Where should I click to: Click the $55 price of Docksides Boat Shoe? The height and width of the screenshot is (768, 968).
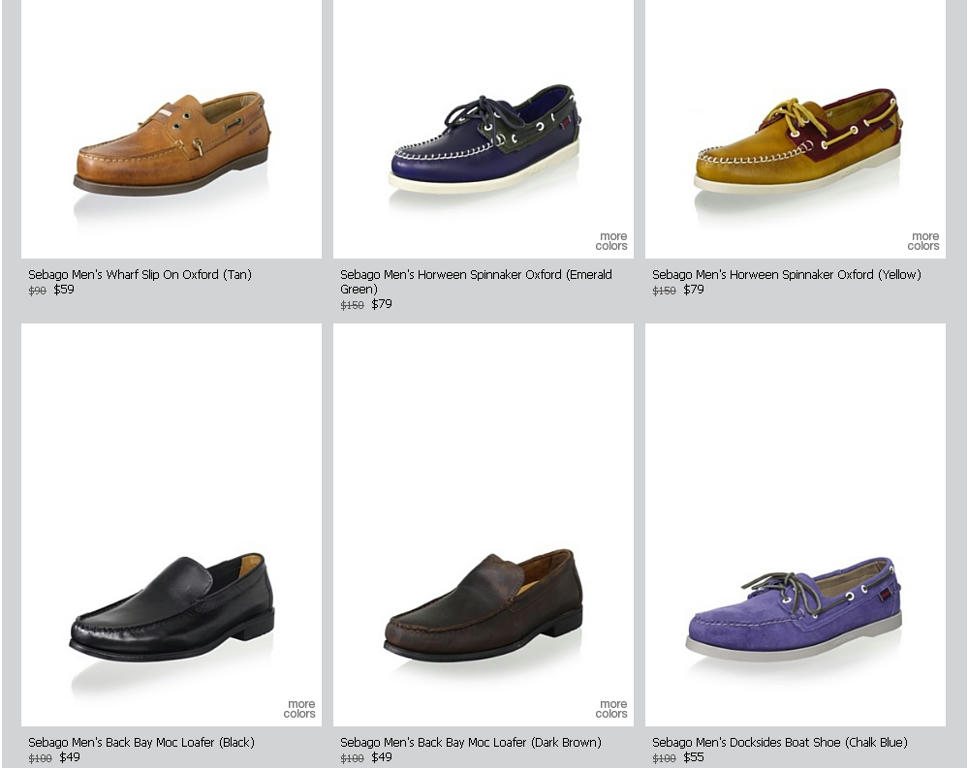point(693,758)
